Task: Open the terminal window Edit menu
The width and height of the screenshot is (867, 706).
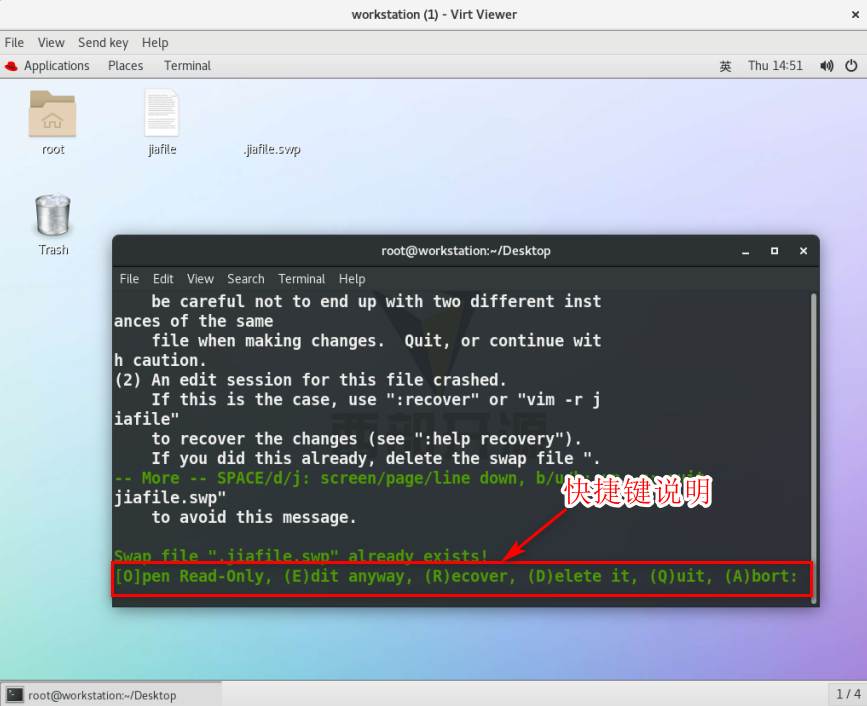Action: [163, 279]
